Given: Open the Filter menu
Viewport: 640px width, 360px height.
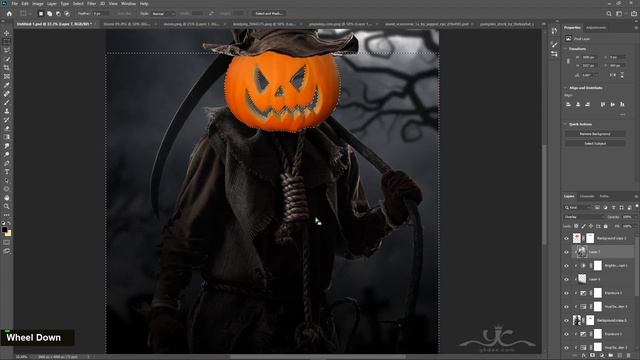Looking at the screenshot, I should point(91,4).
